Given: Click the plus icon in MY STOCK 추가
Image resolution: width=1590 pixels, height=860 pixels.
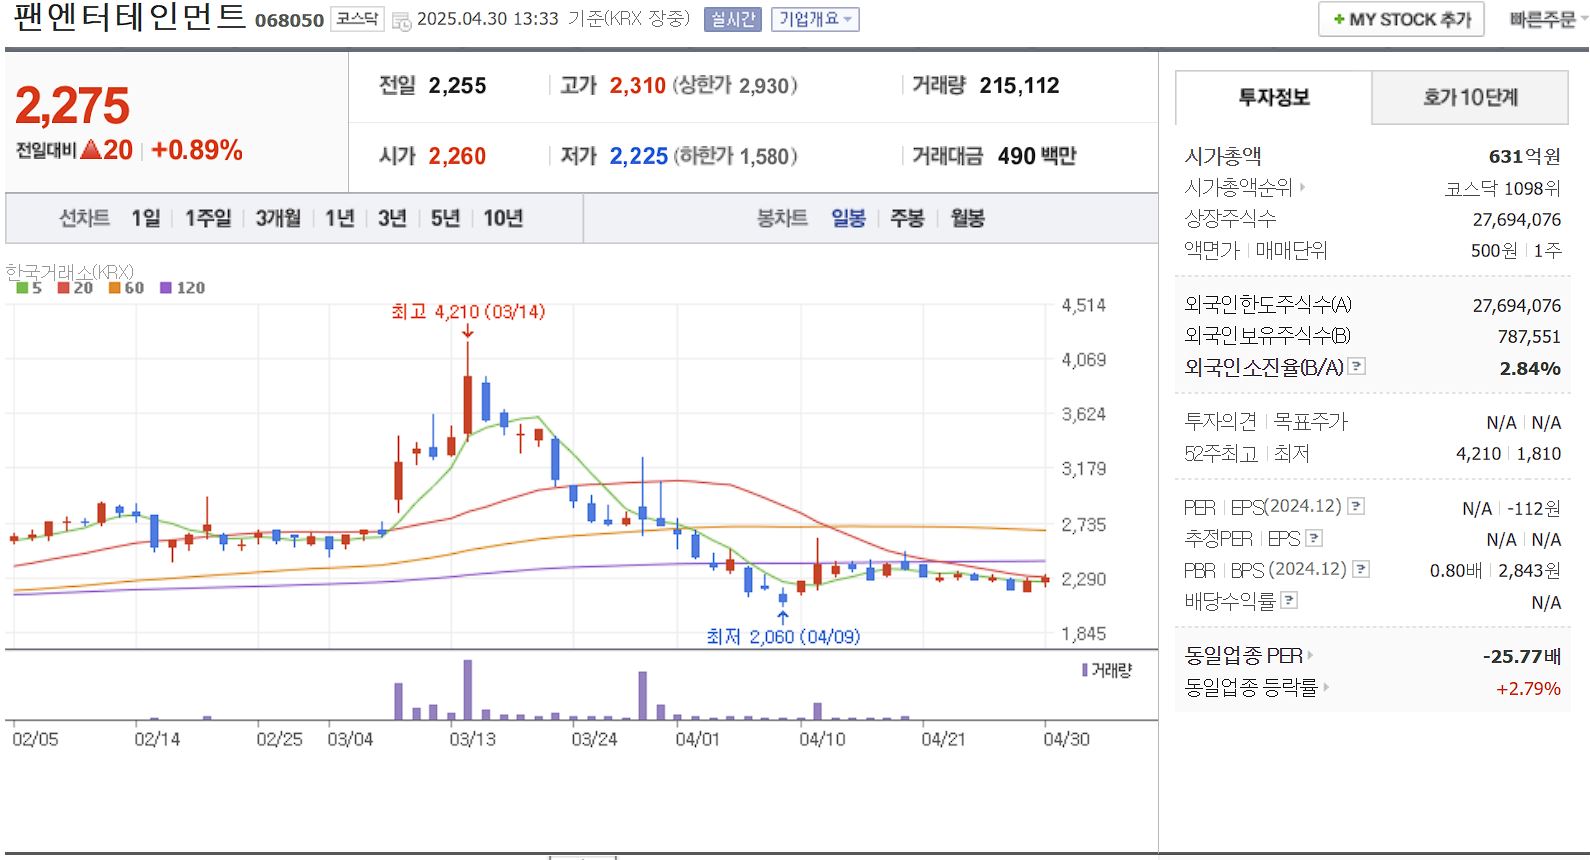Looking at the screenshot, I should tap(1339, 19).
